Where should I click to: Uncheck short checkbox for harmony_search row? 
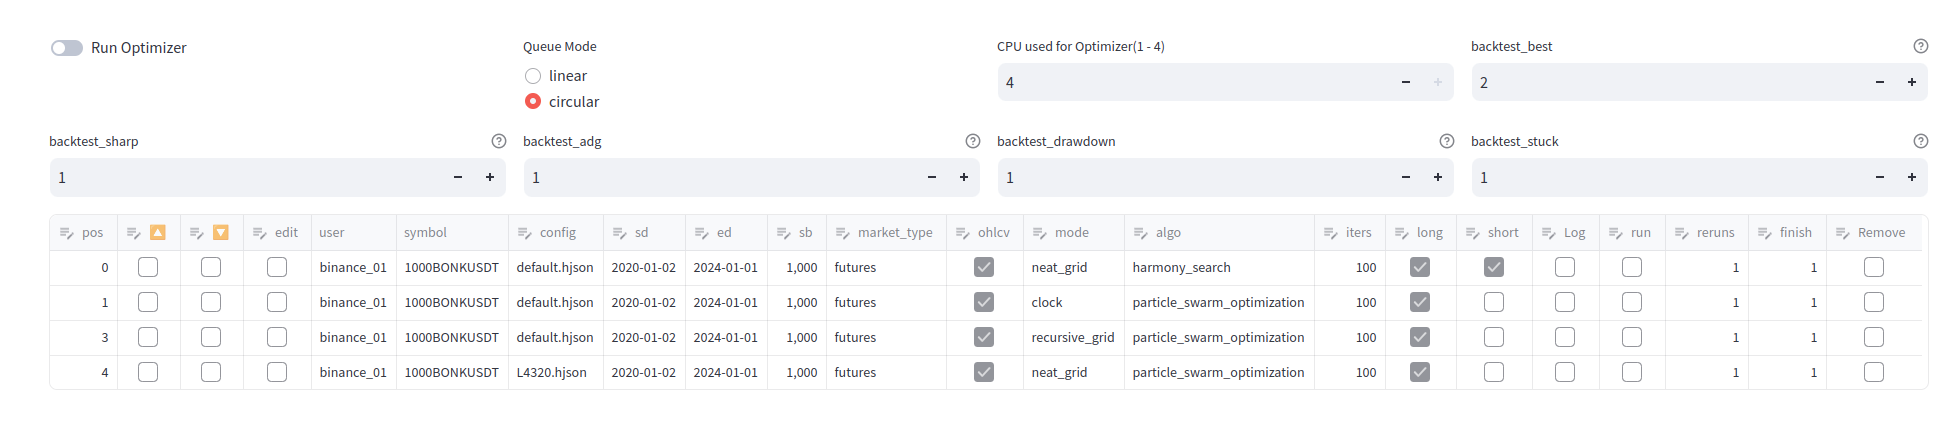pos(1493,267)
